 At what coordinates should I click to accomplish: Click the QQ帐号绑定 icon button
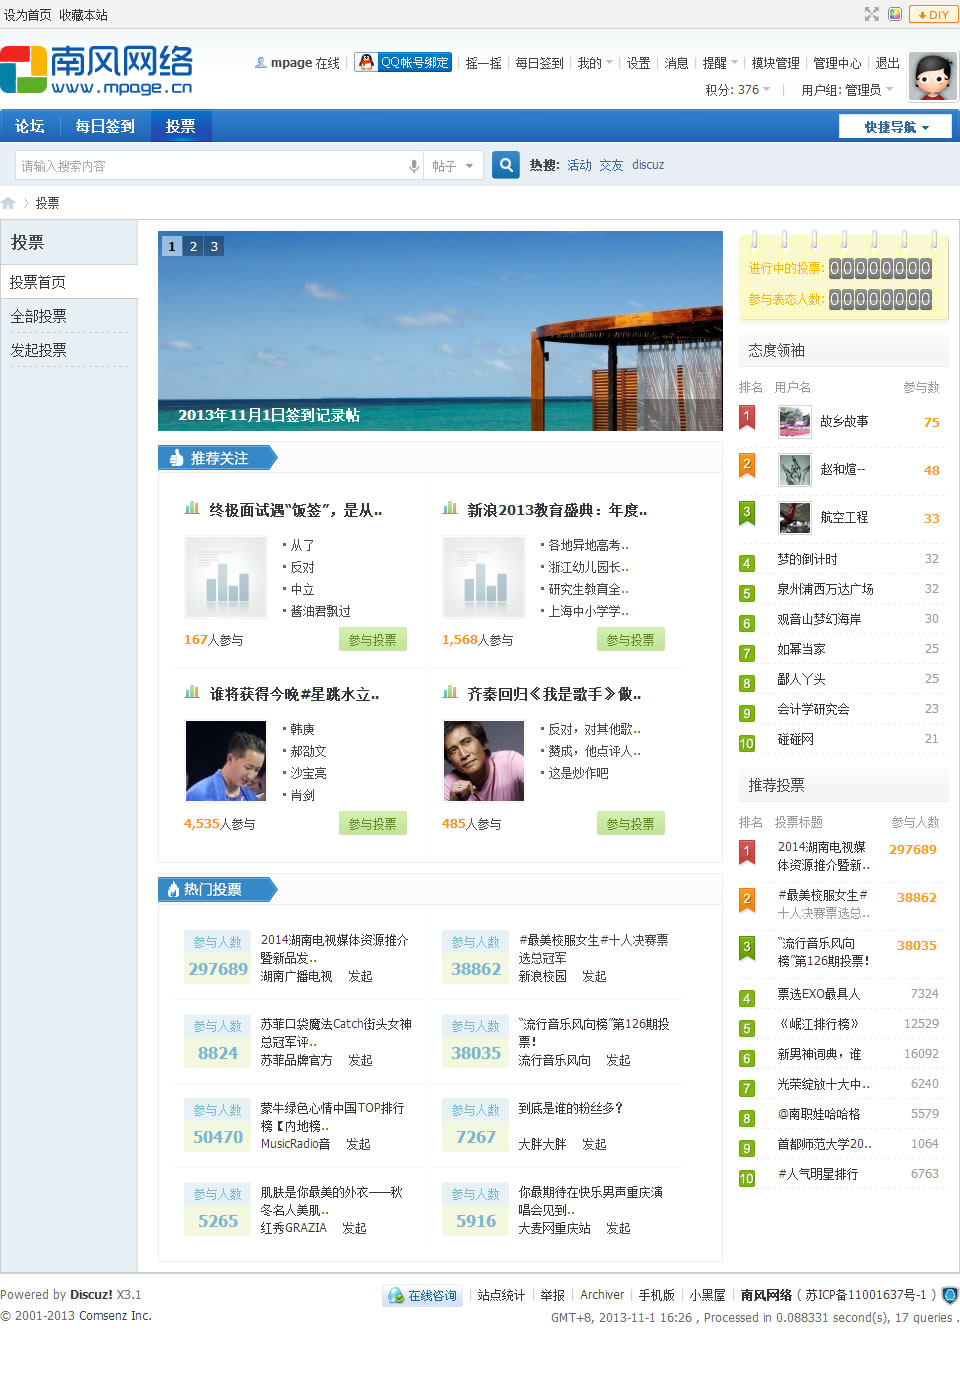click(x=404, y=62)
